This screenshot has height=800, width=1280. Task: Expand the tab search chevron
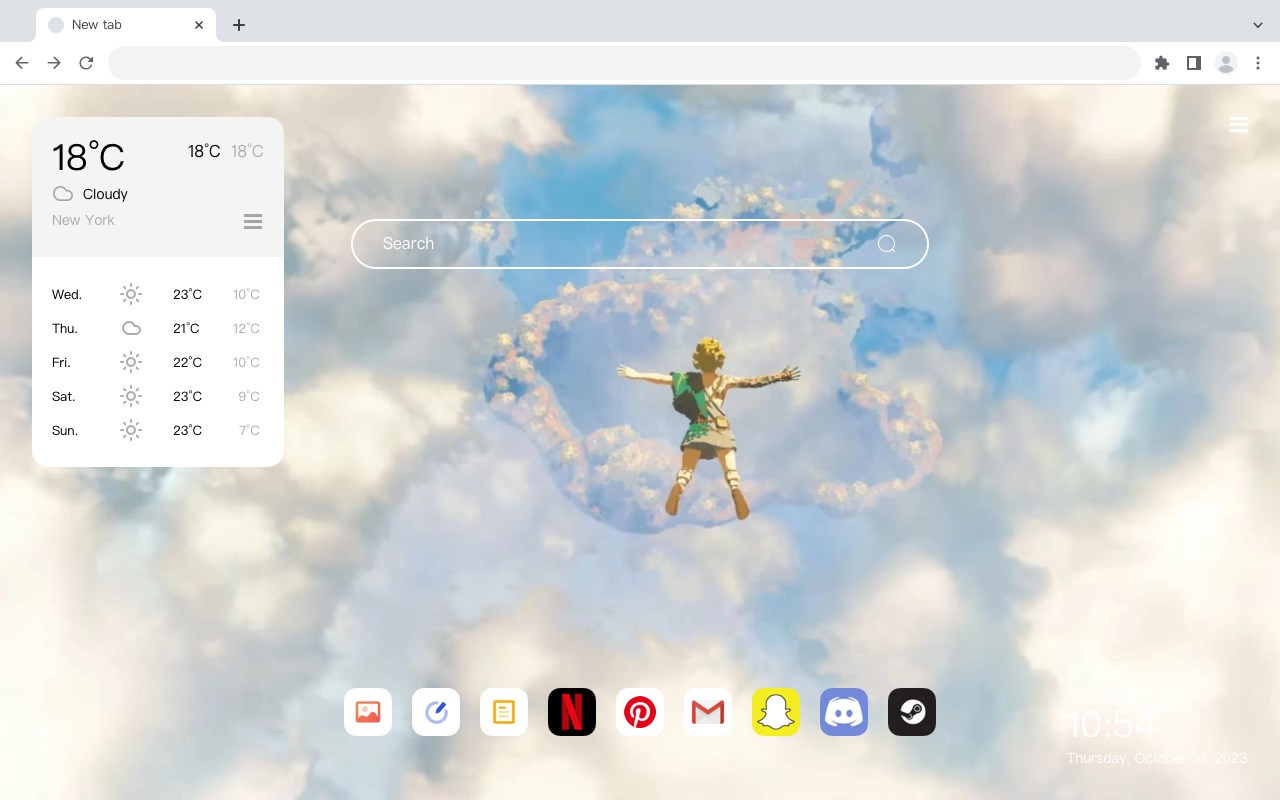(x=1258, y=25)
